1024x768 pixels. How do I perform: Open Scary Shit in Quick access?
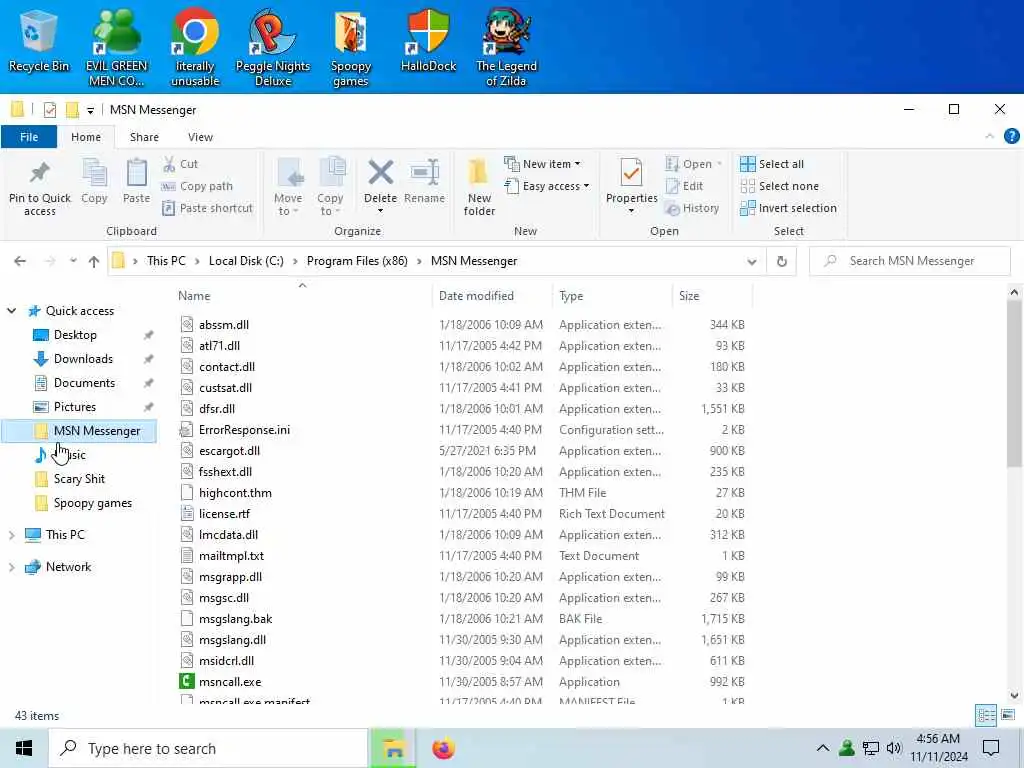(79, 479)
